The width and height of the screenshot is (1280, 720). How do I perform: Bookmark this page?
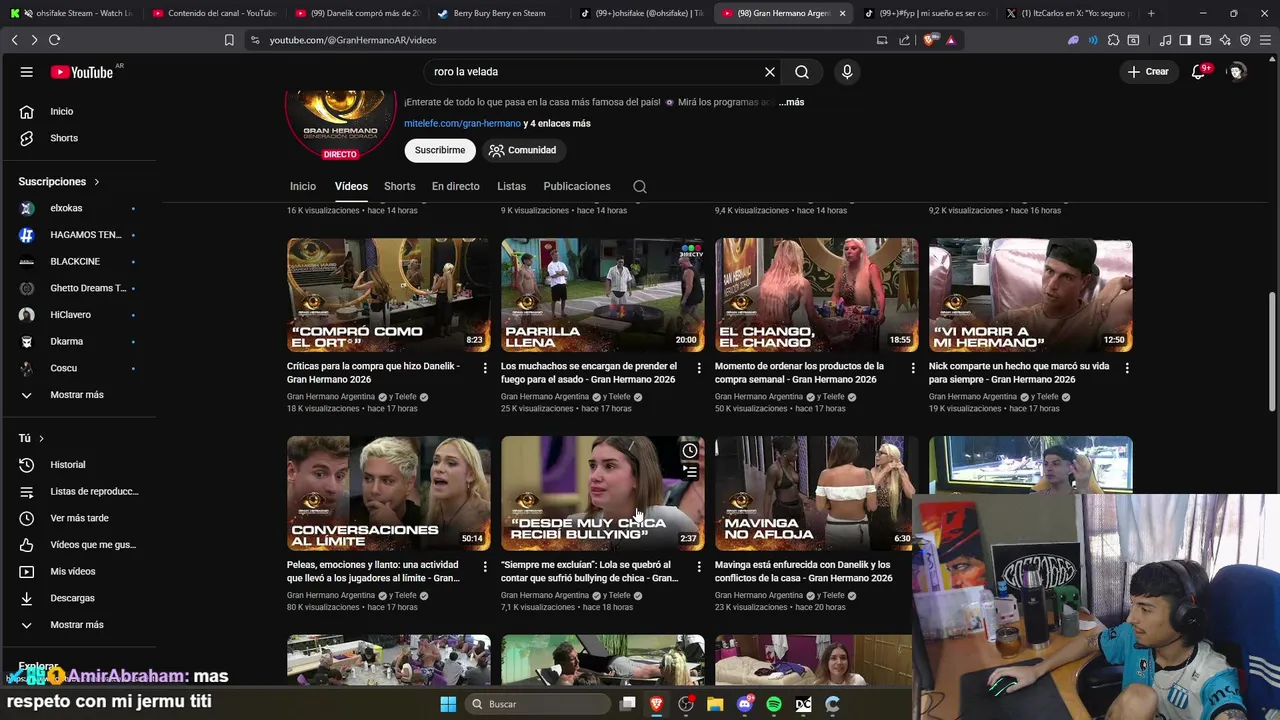pyautogui.click(x=229, y=40)
